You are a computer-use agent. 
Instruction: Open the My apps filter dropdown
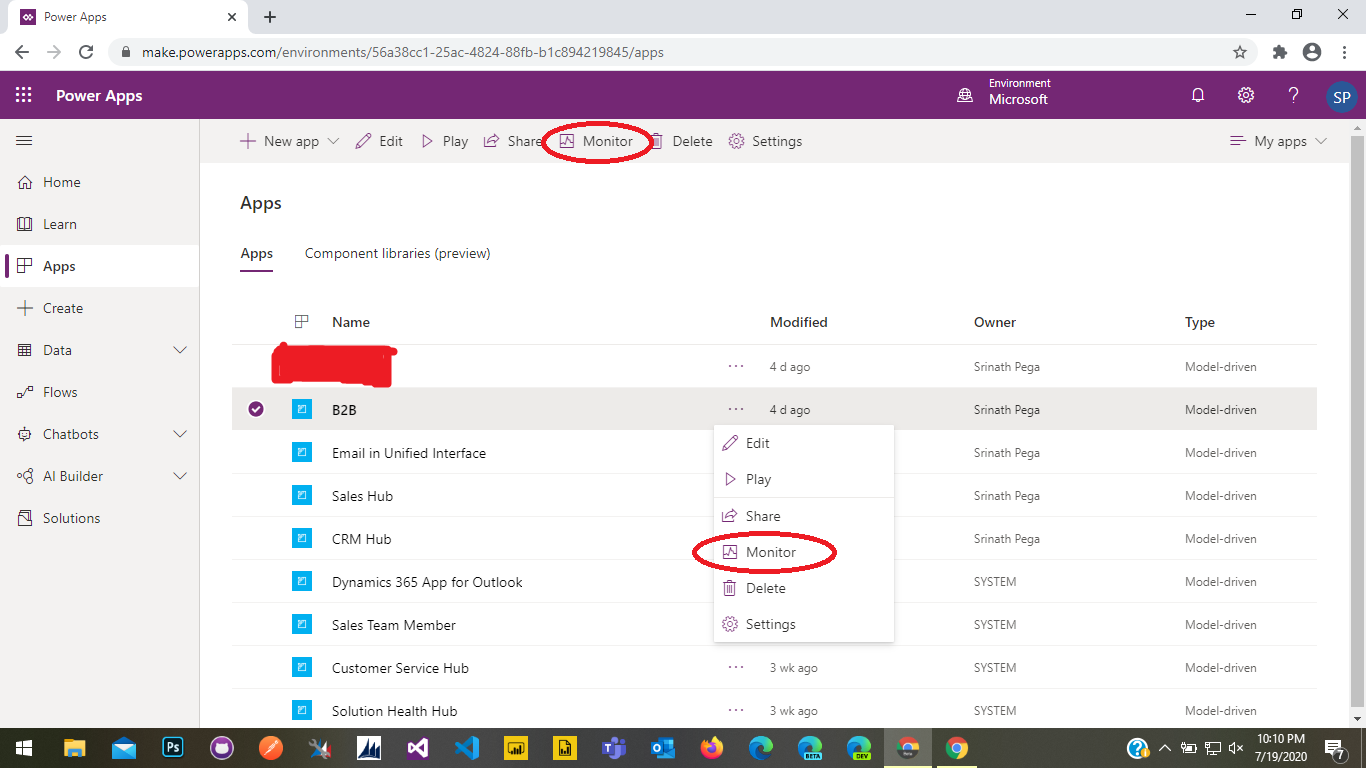[1278, 141]
